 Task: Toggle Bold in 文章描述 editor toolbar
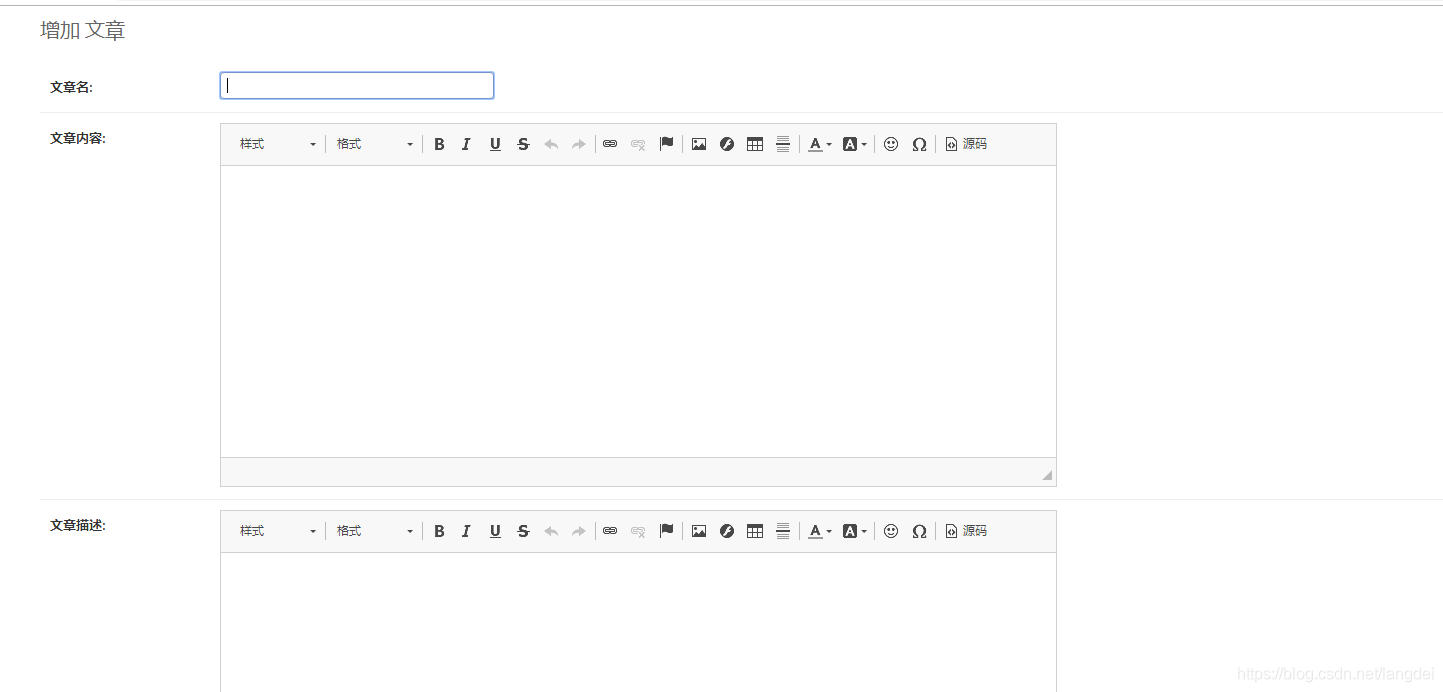click(439, 531)
